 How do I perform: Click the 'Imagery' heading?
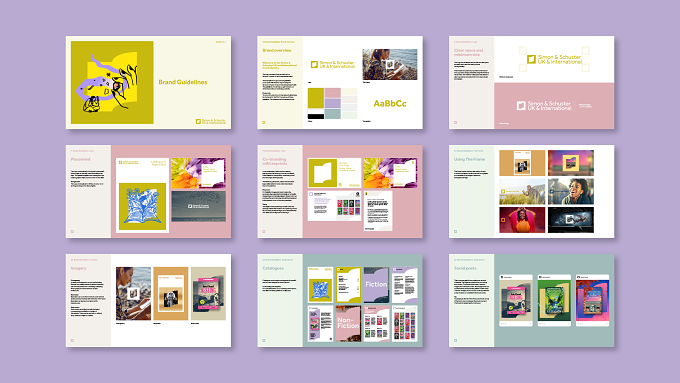[78, 268]
